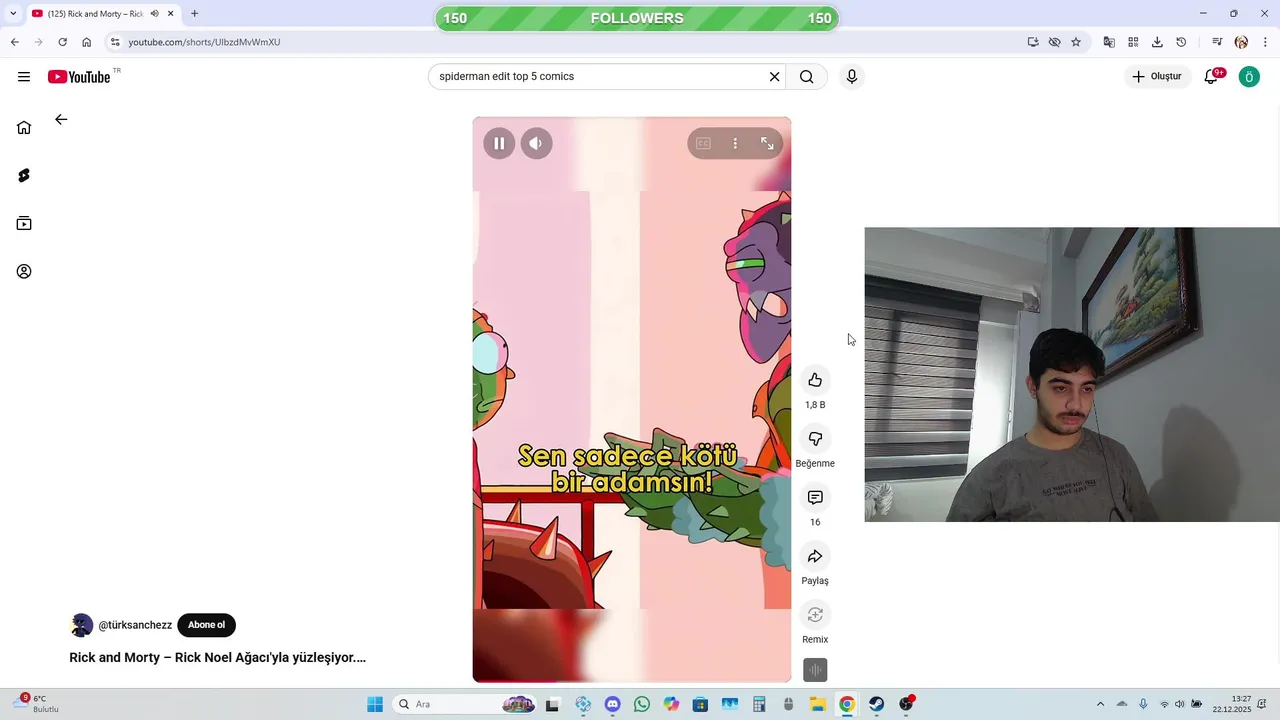This screenshot has height=720, width=1280.
Task: Open the history clock icon in toolbar
Action: 1181,42
